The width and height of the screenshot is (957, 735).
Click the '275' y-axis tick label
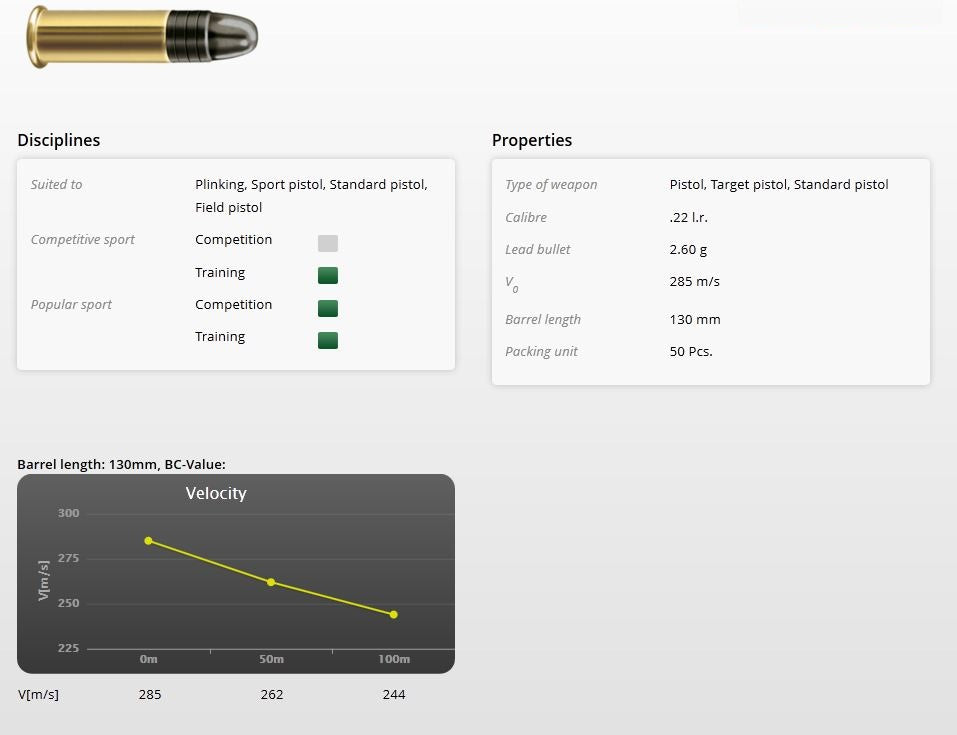[x=68, y=559]
